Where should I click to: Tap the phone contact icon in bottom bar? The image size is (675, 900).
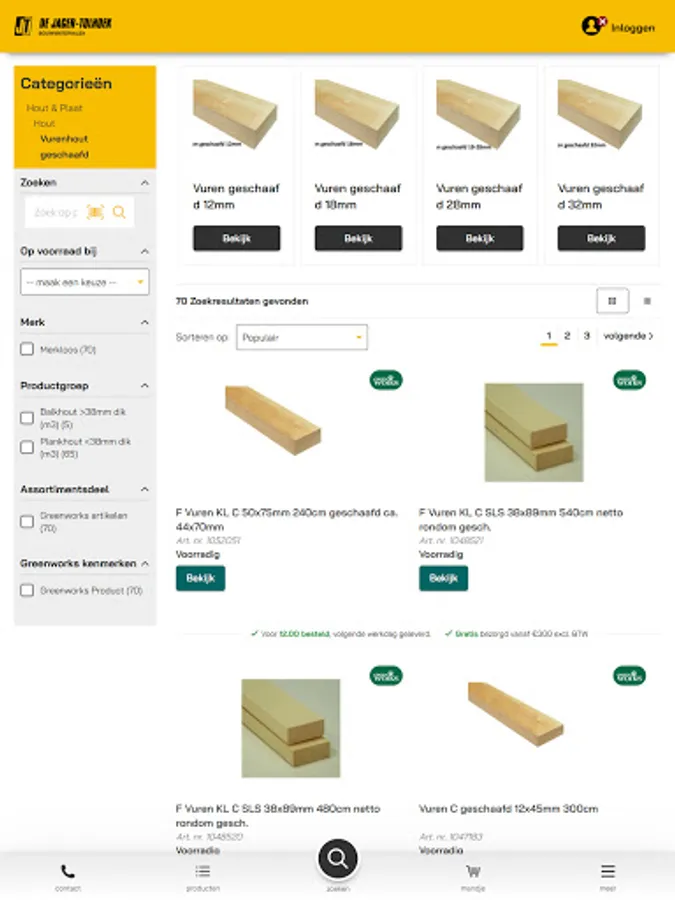tap(68, 872)
